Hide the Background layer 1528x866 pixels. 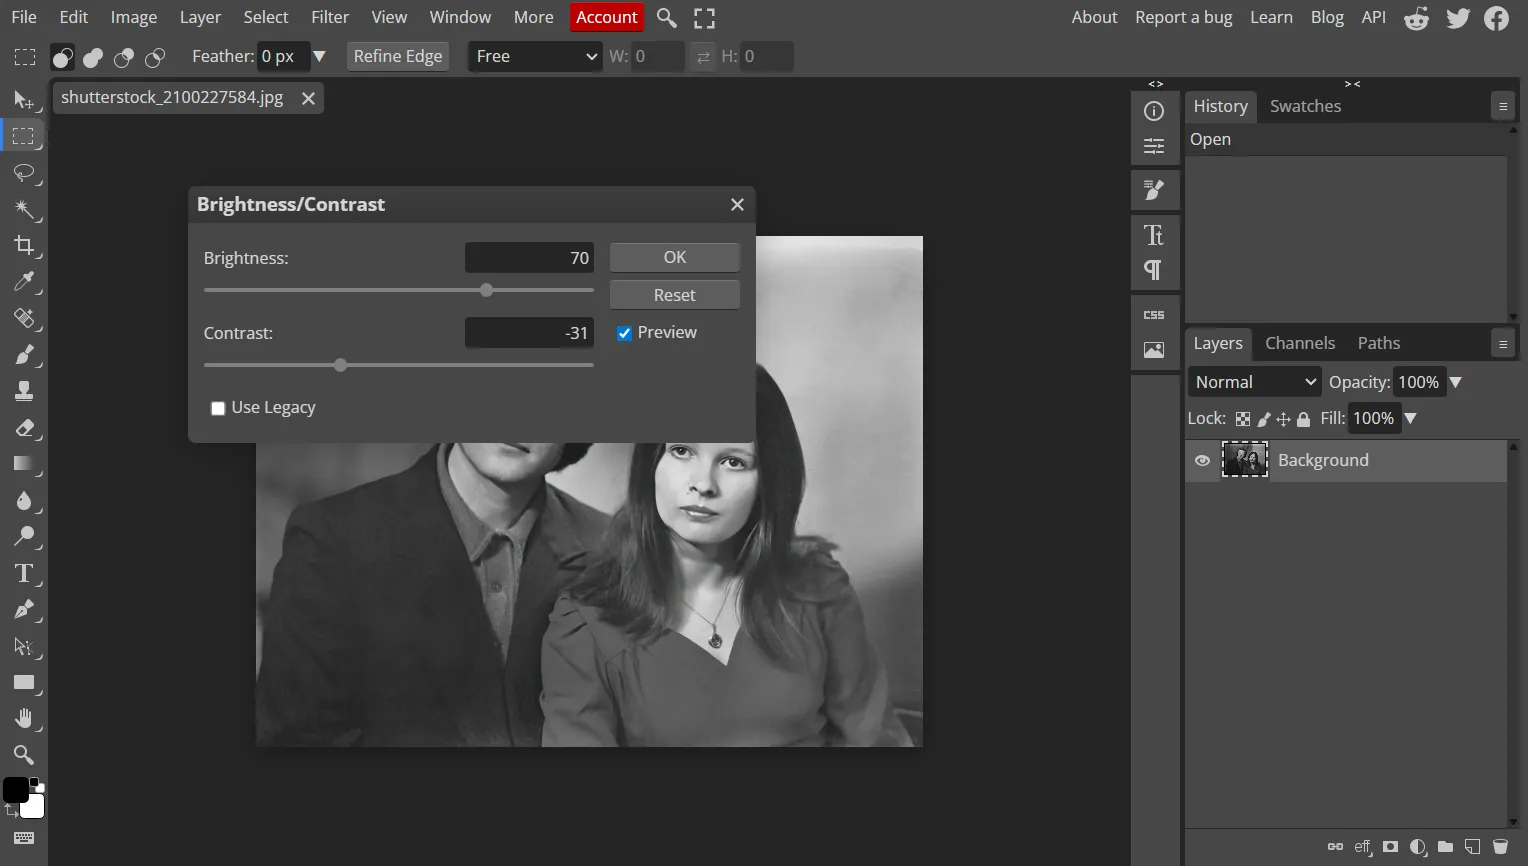pos(1202,460)
